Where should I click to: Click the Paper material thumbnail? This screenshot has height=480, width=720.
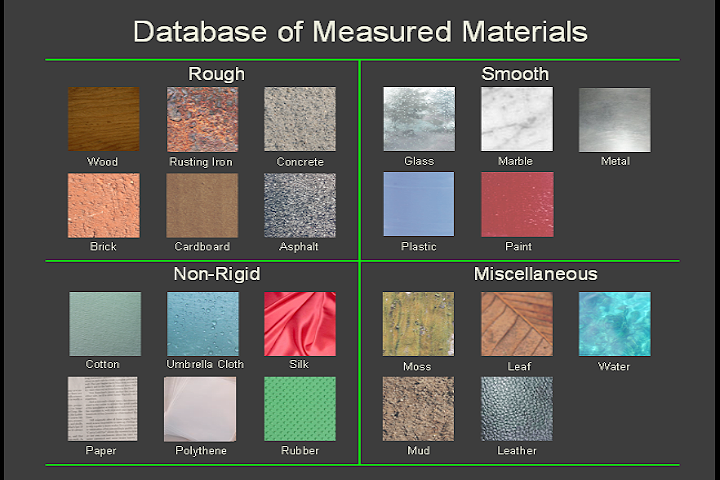coord(103,409)
